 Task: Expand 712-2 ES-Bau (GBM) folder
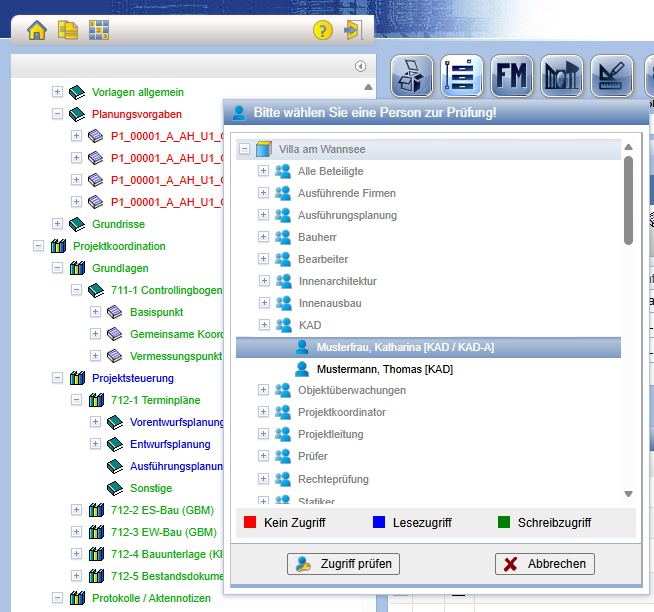point(76,510)
